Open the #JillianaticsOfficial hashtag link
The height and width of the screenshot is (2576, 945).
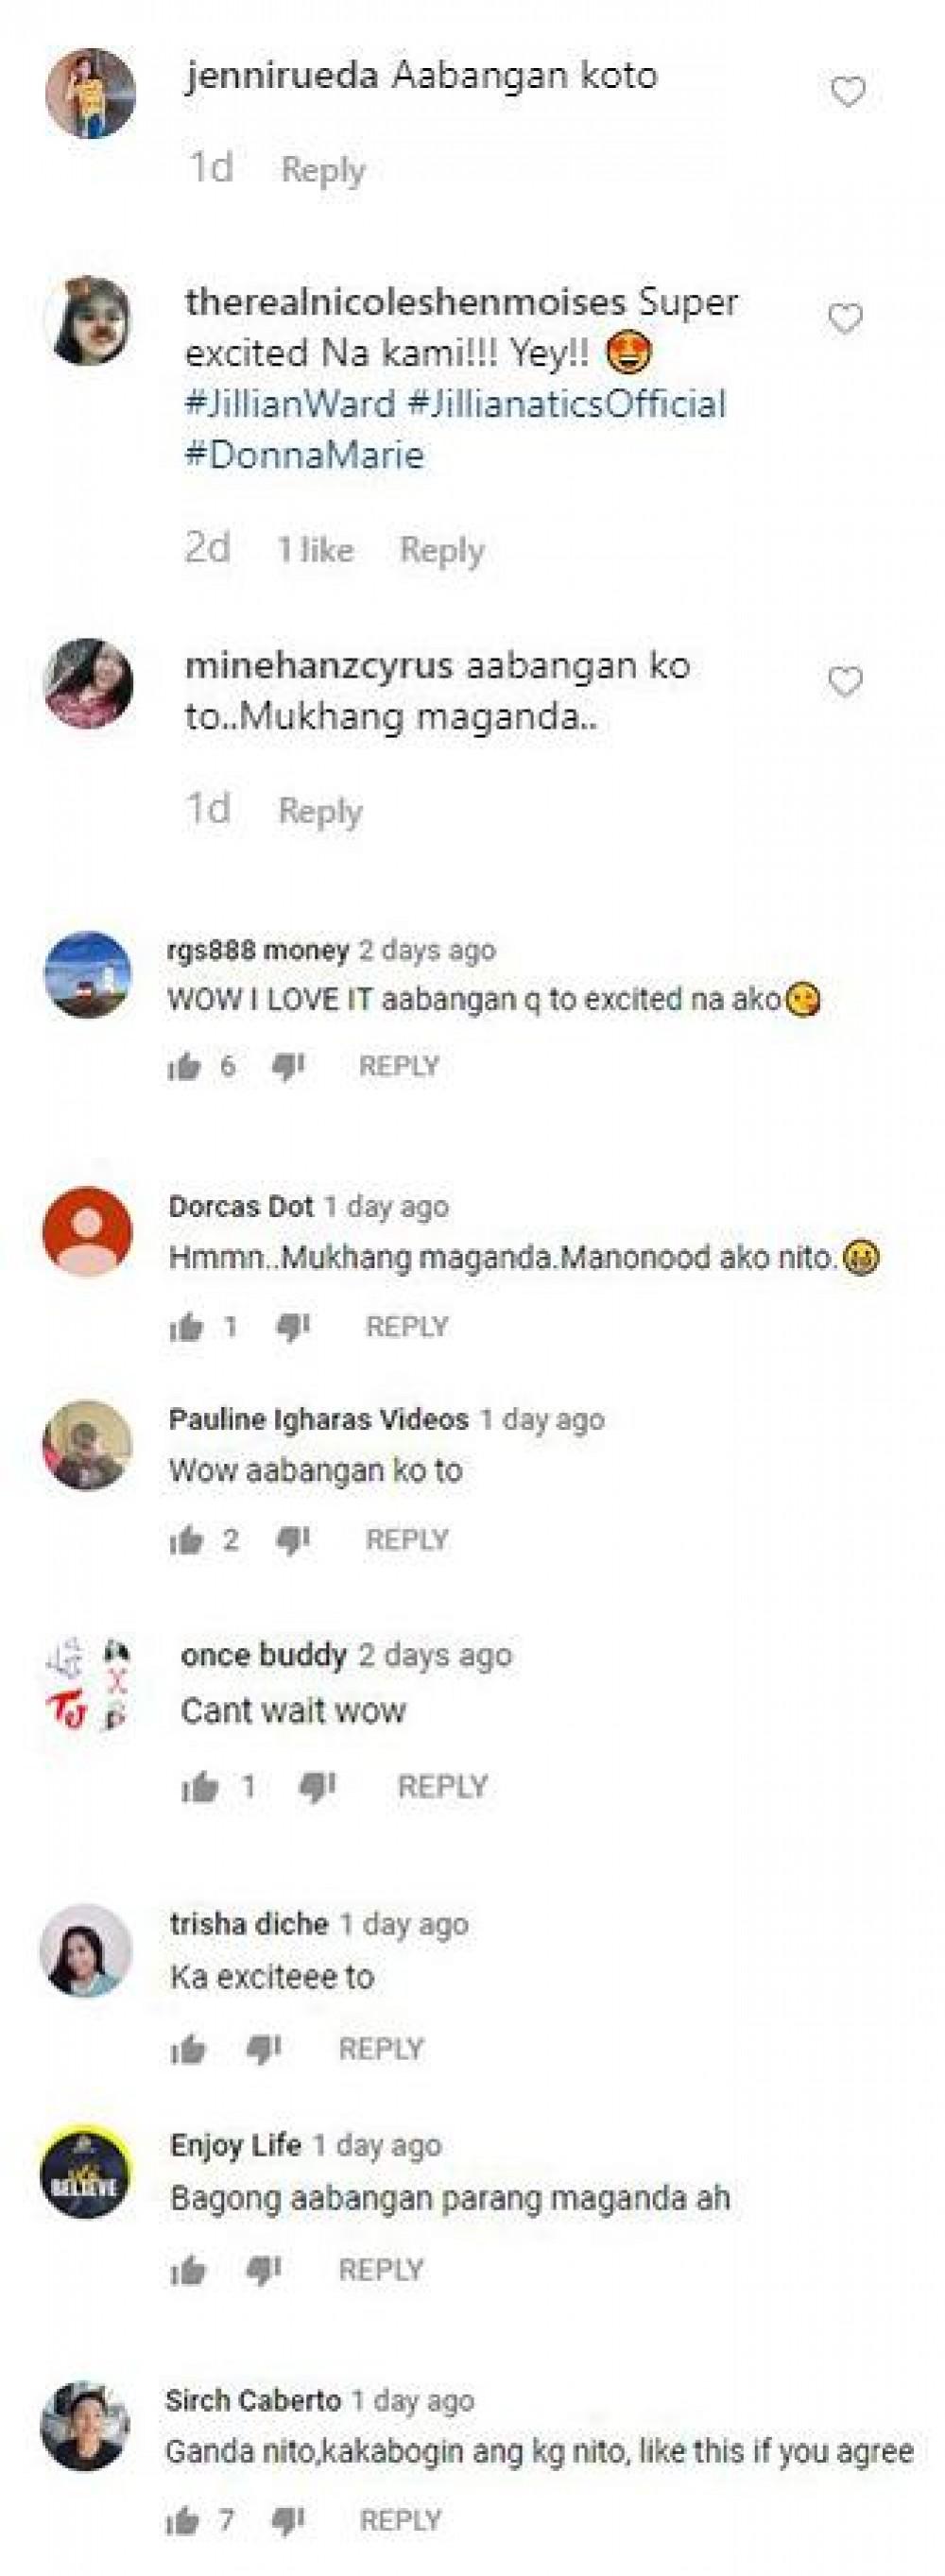tap(567, 404)
